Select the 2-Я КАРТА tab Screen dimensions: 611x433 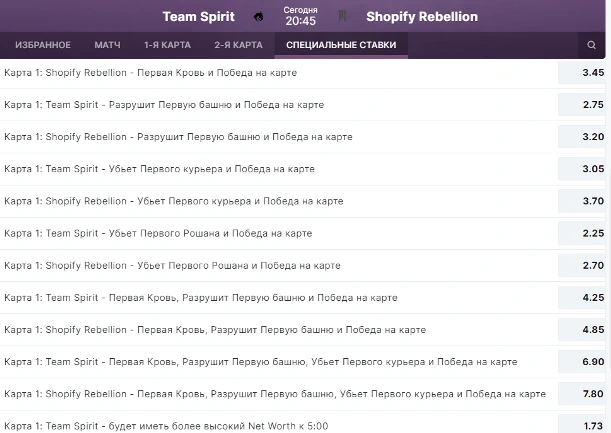238,45
